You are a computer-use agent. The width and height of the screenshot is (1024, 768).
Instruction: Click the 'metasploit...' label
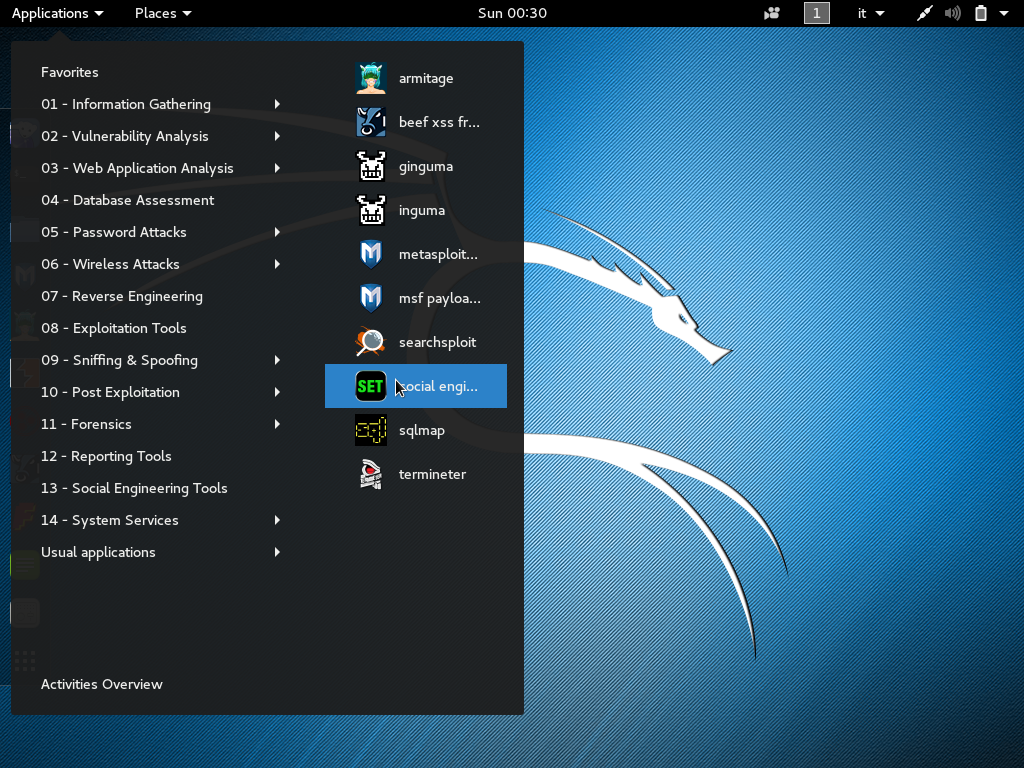tap(438, 254)
